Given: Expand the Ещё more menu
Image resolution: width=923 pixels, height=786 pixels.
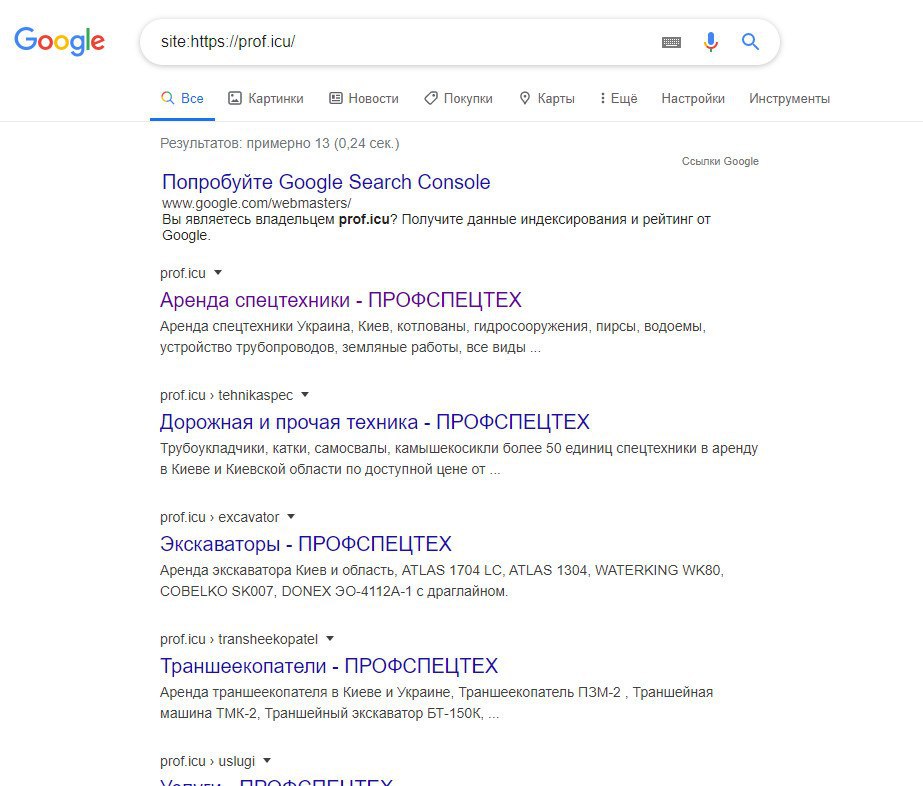Looking at the screenshot, I should pos(618,98).
